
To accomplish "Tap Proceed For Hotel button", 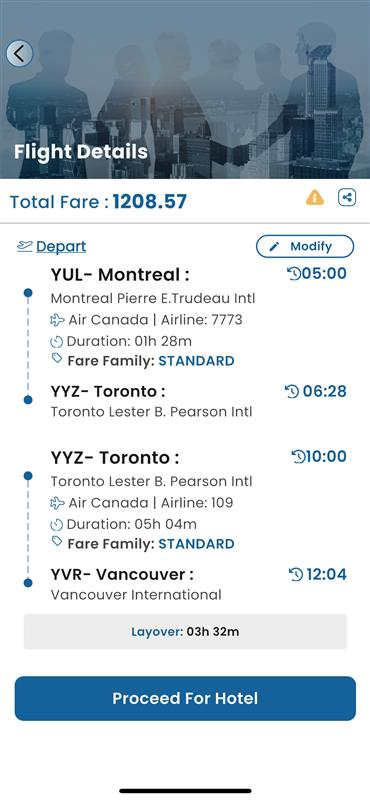I will [x=185, y=698].
